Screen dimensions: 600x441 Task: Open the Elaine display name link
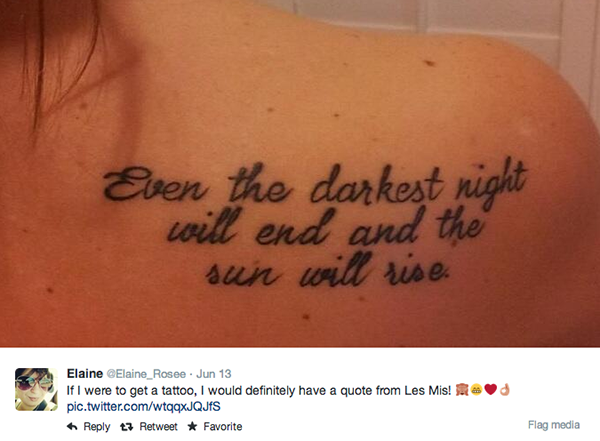pos(85,373)
